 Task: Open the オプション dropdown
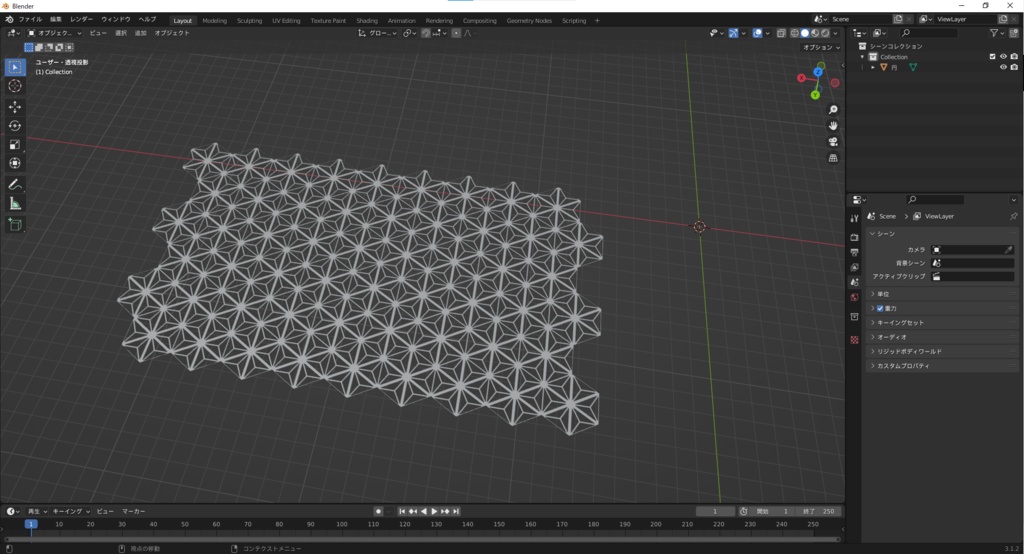(x=822, y=47)
